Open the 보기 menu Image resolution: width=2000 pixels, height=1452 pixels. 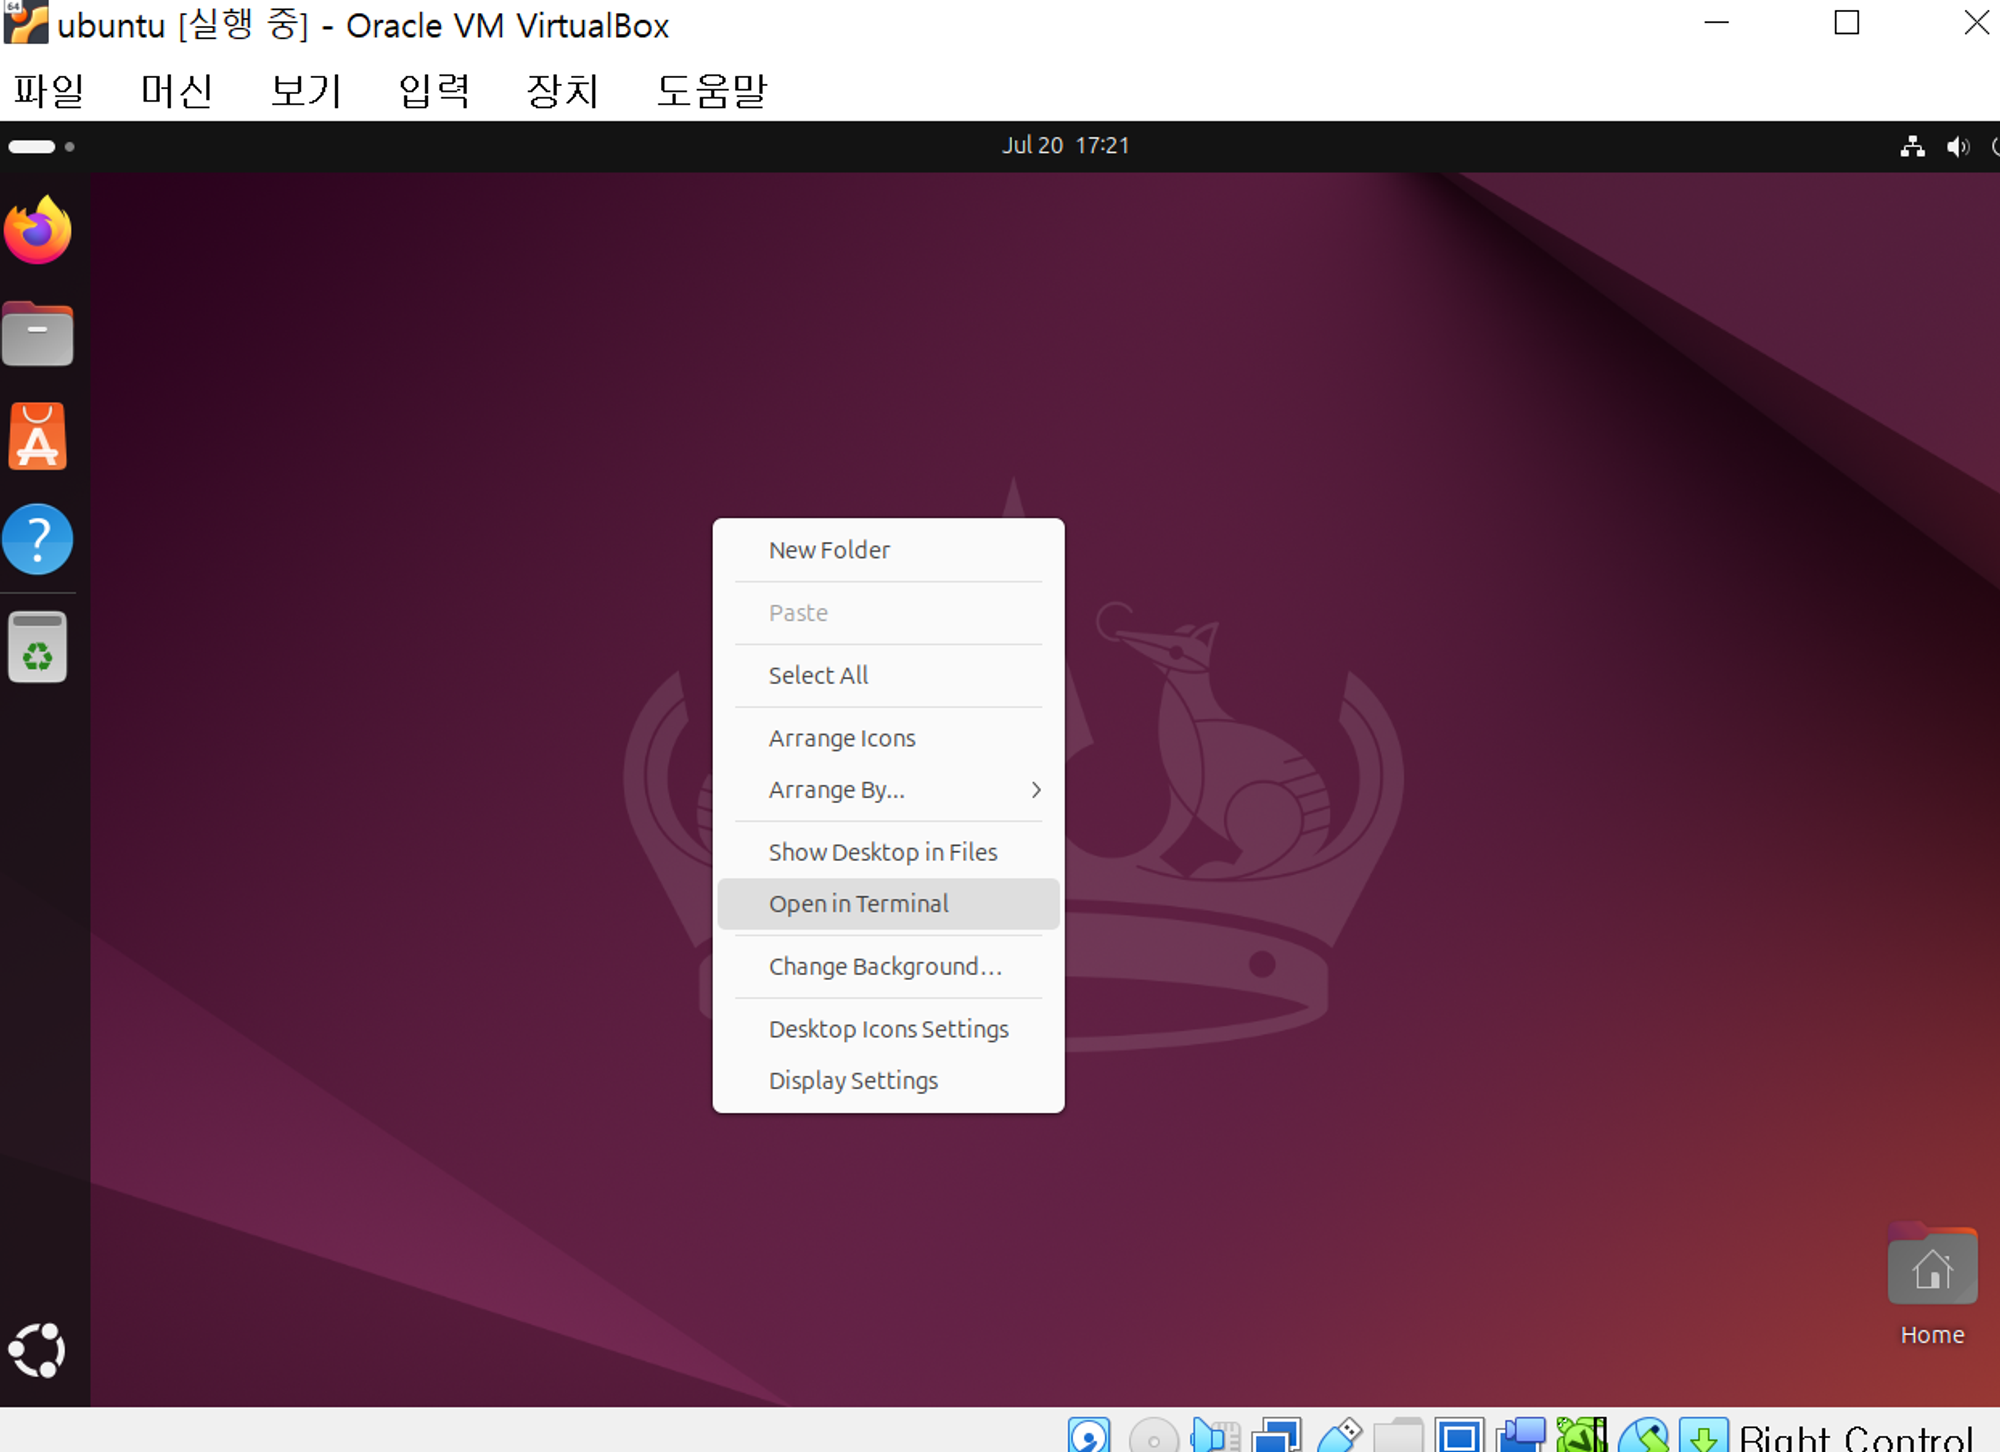point(306,91)
